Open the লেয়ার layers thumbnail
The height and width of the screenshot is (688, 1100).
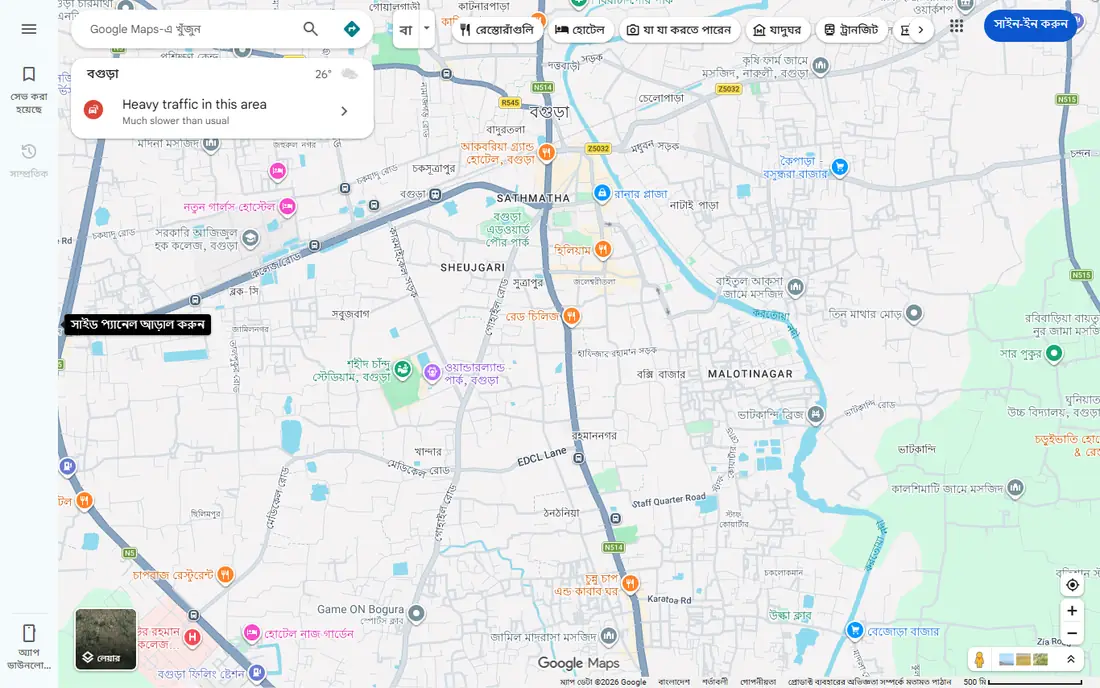coord(106,639)
